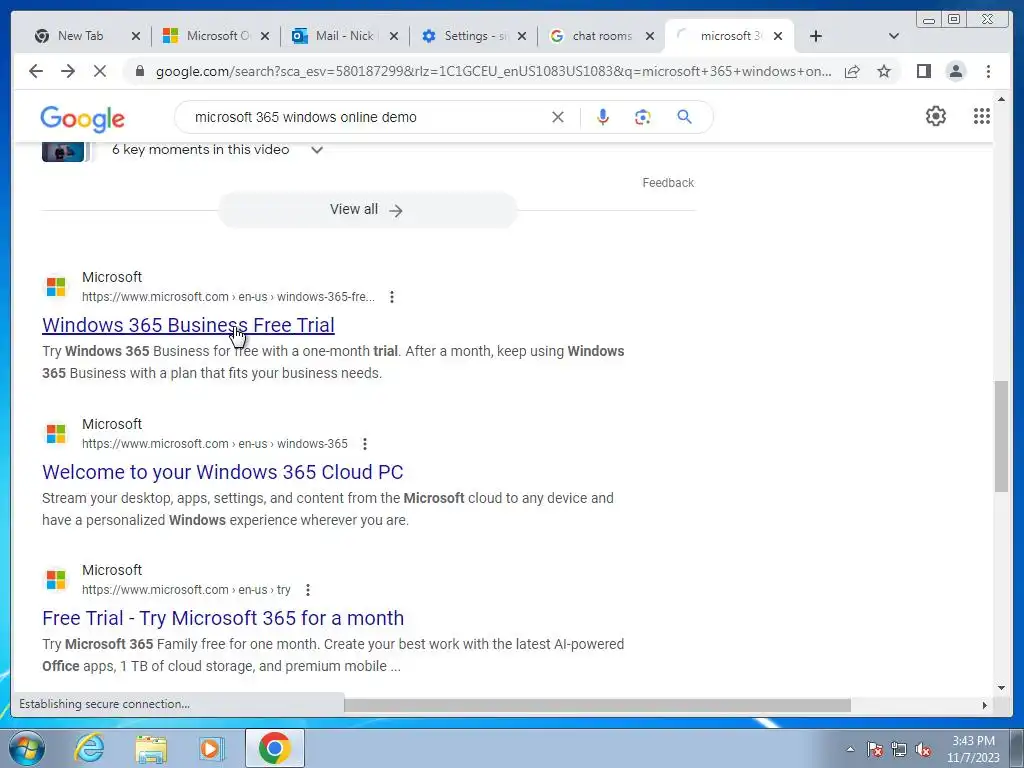
Task: Open Free Trial - Try Microsoft 365 link
Action: (x=223, y=618)
